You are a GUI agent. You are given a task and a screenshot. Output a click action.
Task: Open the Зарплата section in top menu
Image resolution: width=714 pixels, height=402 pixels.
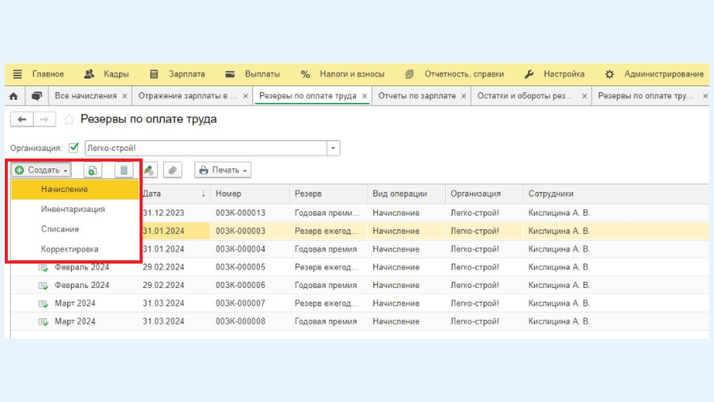[x=186, y=74]
